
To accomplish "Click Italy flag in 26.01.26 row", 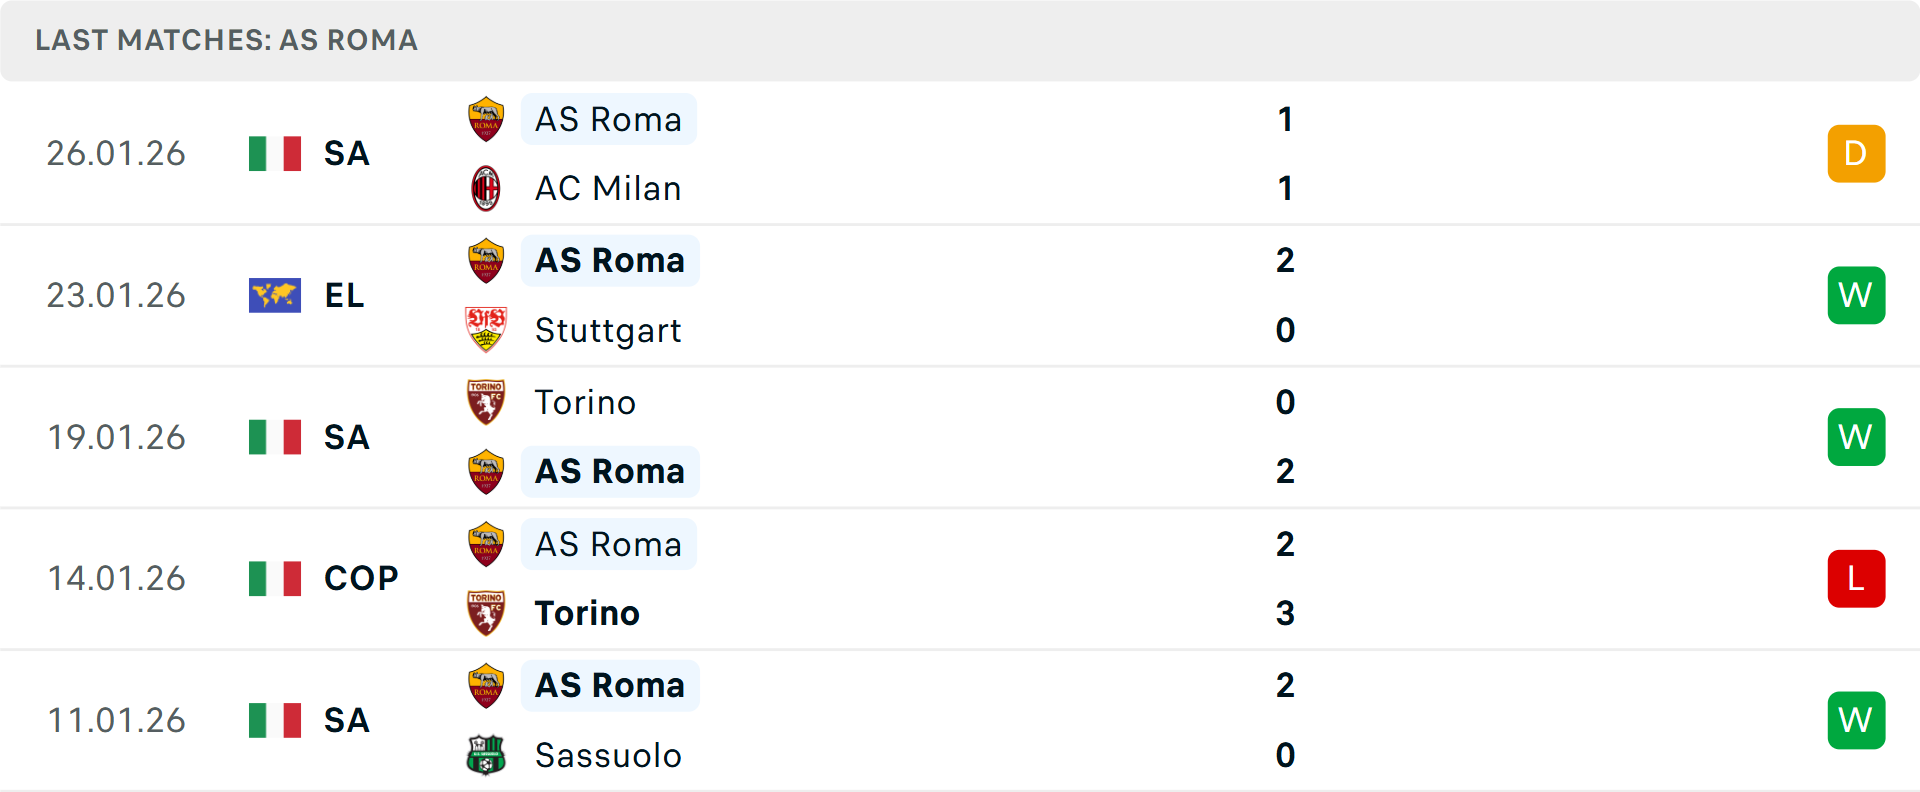I will pos(275,153).
